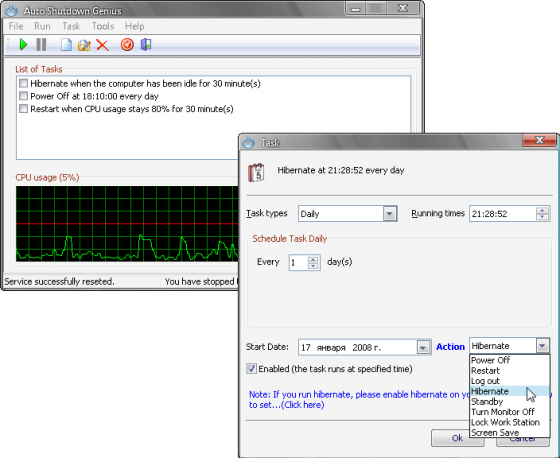The width and height of the screenshot is (560, 458).
Task: Click the Every day(s) number field
Action: pos(299,263)
